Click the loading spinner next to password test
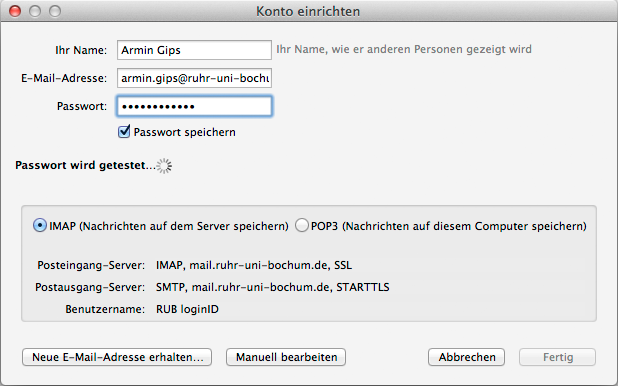Screen dimensions: 618x386 [x=164, y=166]
